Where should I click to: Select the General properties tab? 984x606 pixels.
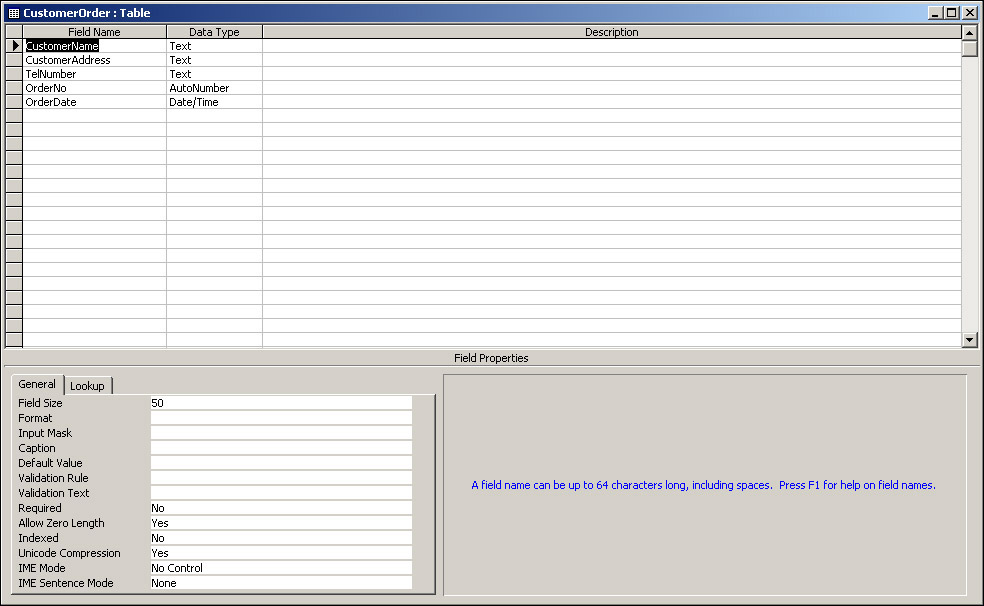(x=37, y=385)
